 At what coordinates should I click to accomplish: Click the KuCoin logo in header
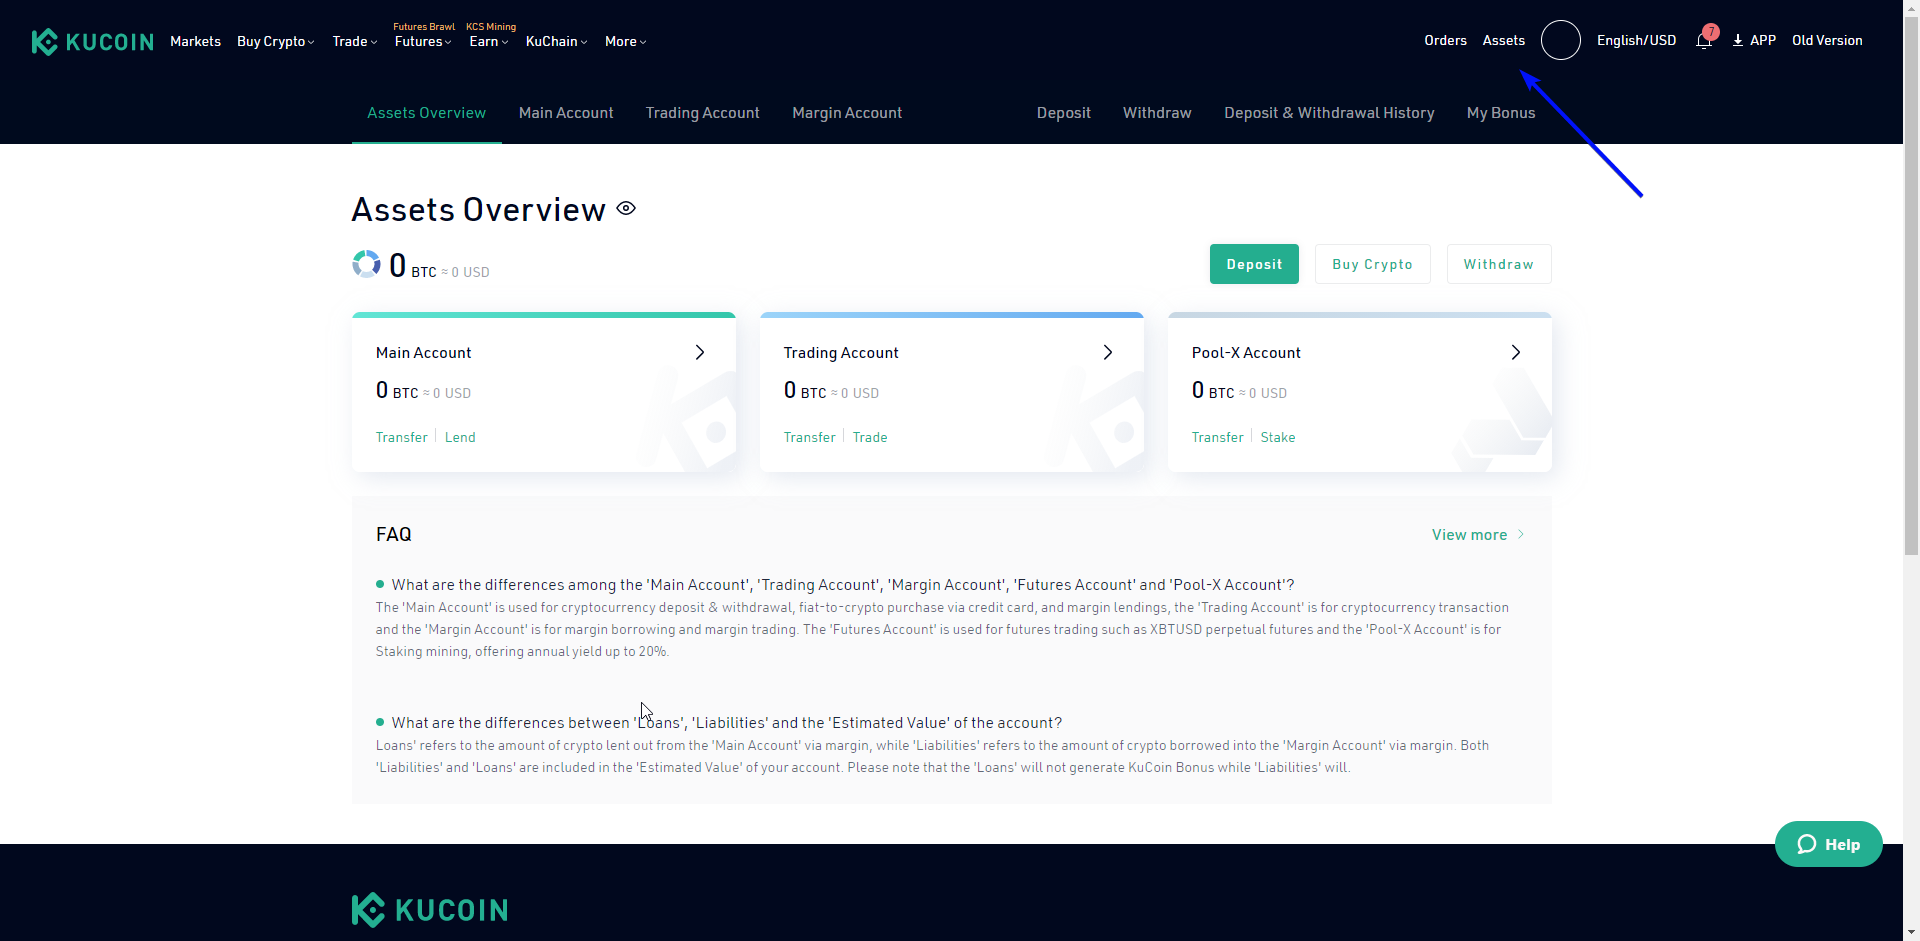point(92,42)
